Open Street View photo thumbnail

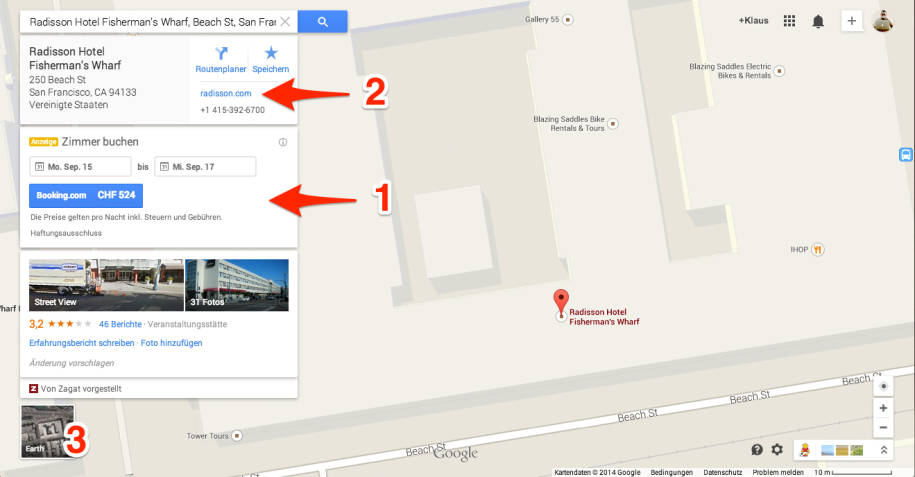pyautogui.click(x=106, y=285)
